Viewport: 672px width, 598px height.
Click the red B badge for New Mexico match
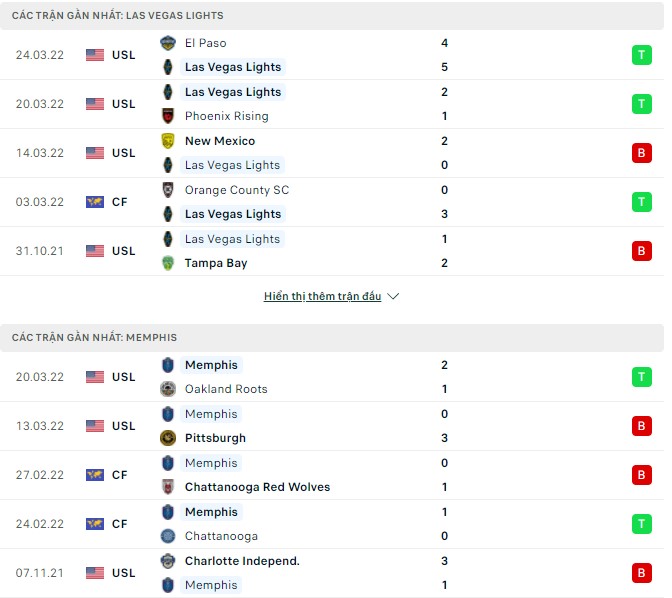click(x=640, y=153)
